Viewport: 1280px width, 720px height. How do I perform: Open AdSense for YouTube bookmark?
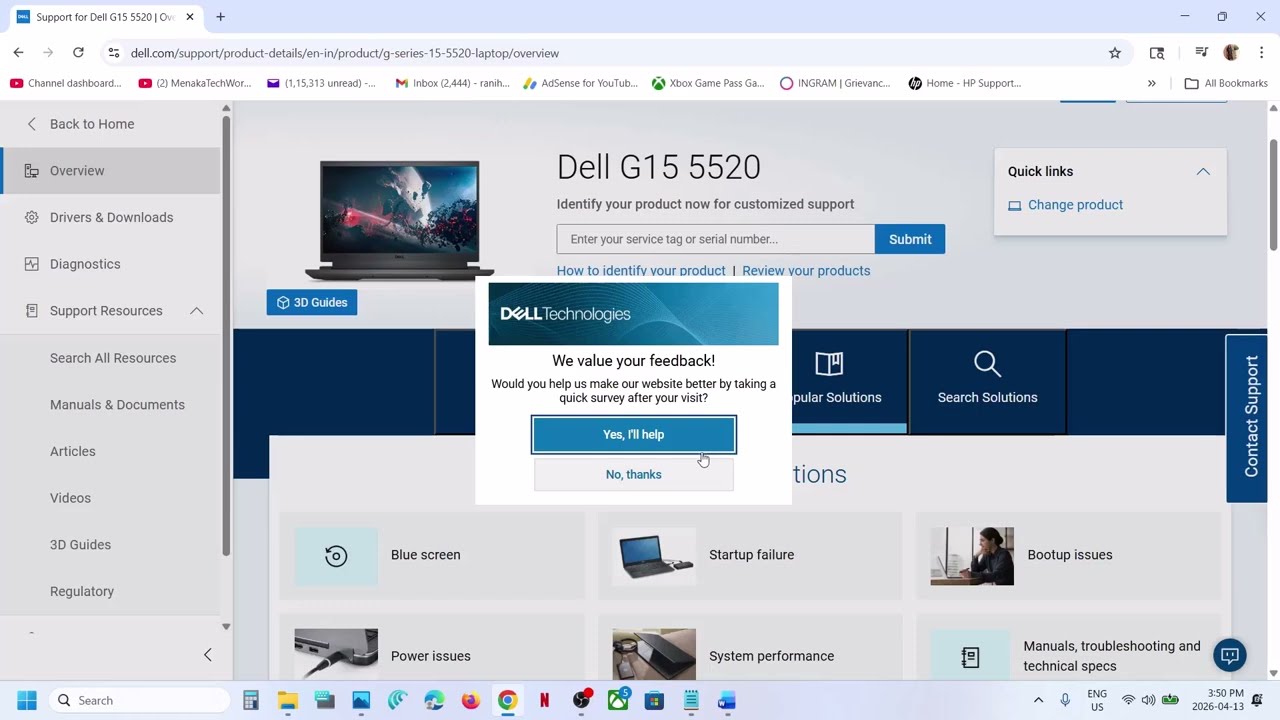581,83
